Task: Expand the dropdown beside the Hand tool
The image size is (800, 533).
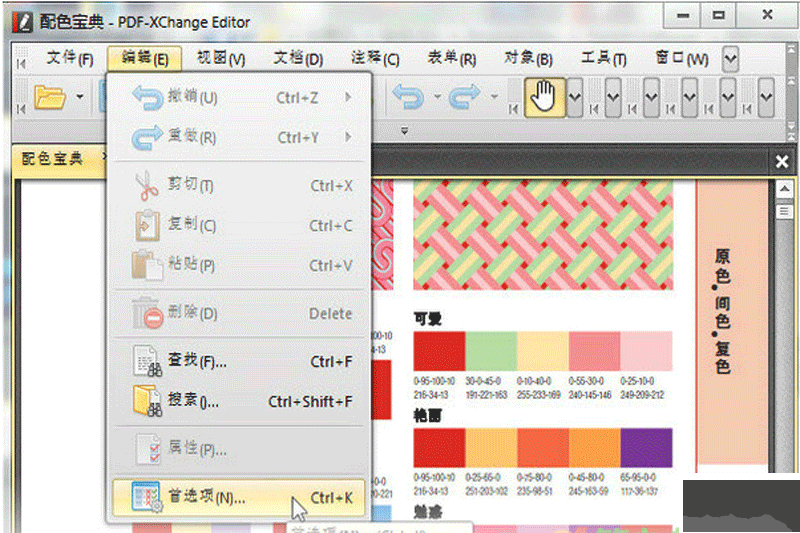Action: (574, 97)
